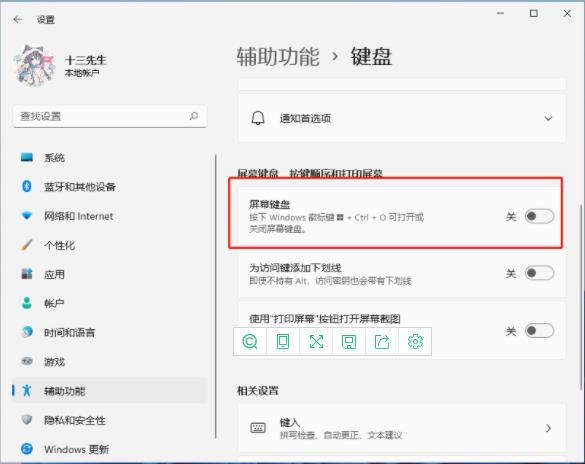Click the main pane vertical scrollbar
The image size is (585, 464).
tap(581, 297)
